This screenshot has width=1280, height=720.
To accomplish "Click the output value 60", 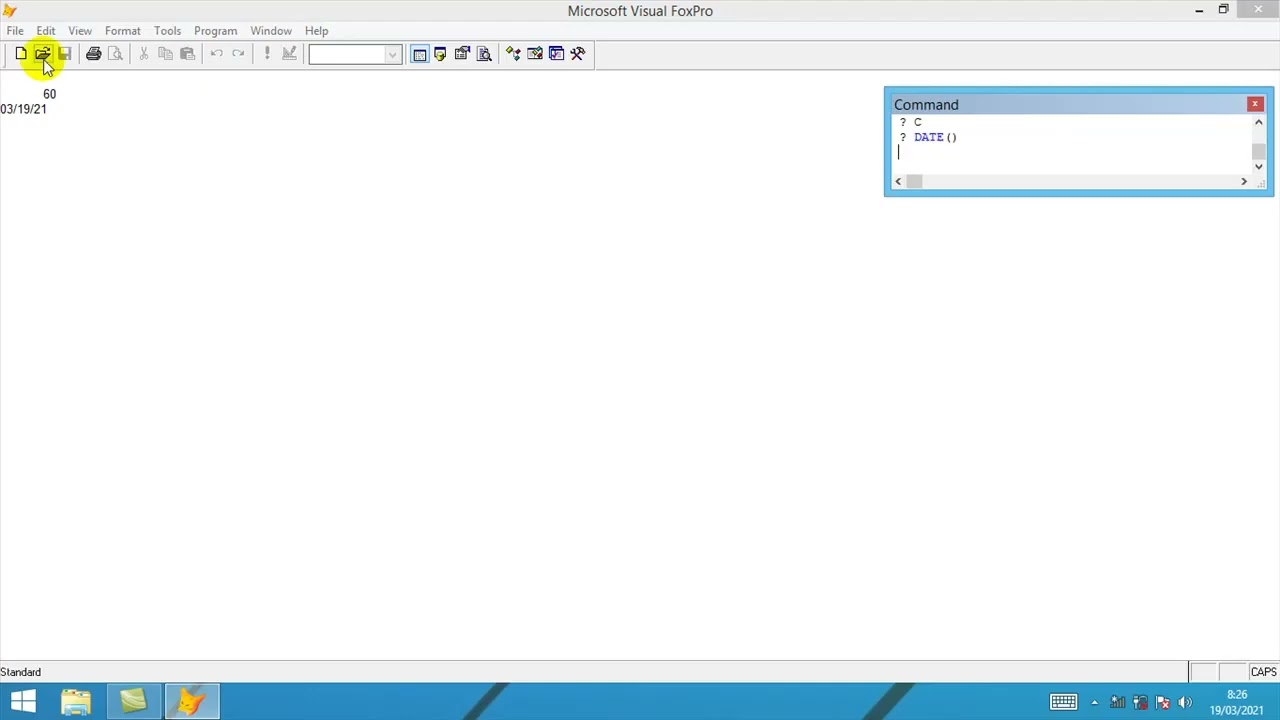I will point(49,94).
